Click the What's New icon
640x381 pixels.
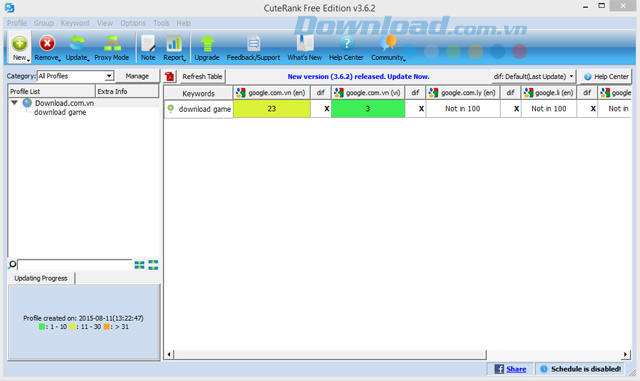304,43
